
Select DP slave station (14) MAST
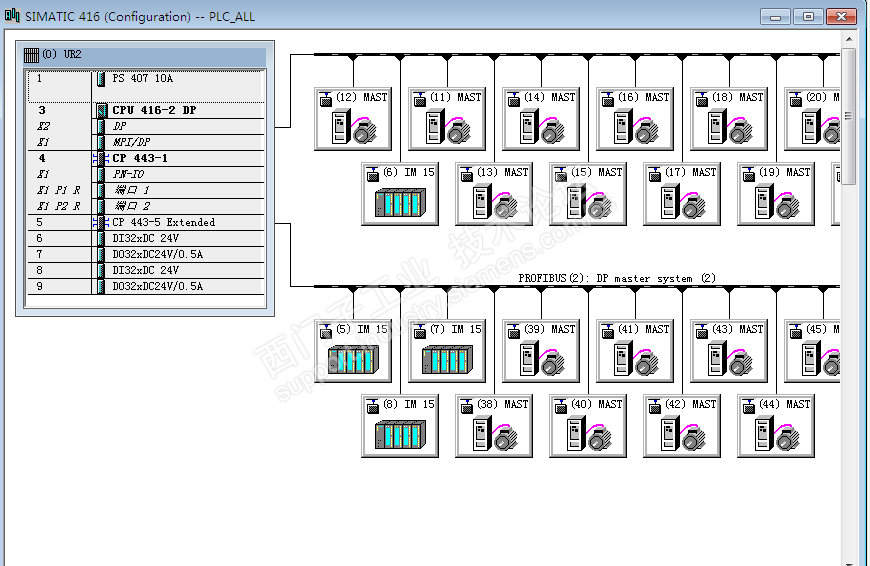[x=541, y=119]
